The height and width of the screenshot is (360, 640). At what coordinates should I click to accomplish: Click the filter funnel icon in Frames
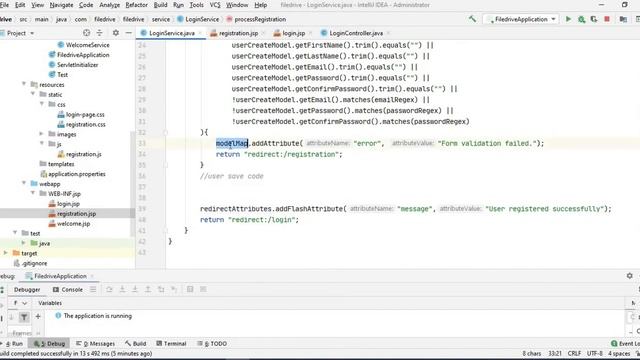click(x=24, y=317)
